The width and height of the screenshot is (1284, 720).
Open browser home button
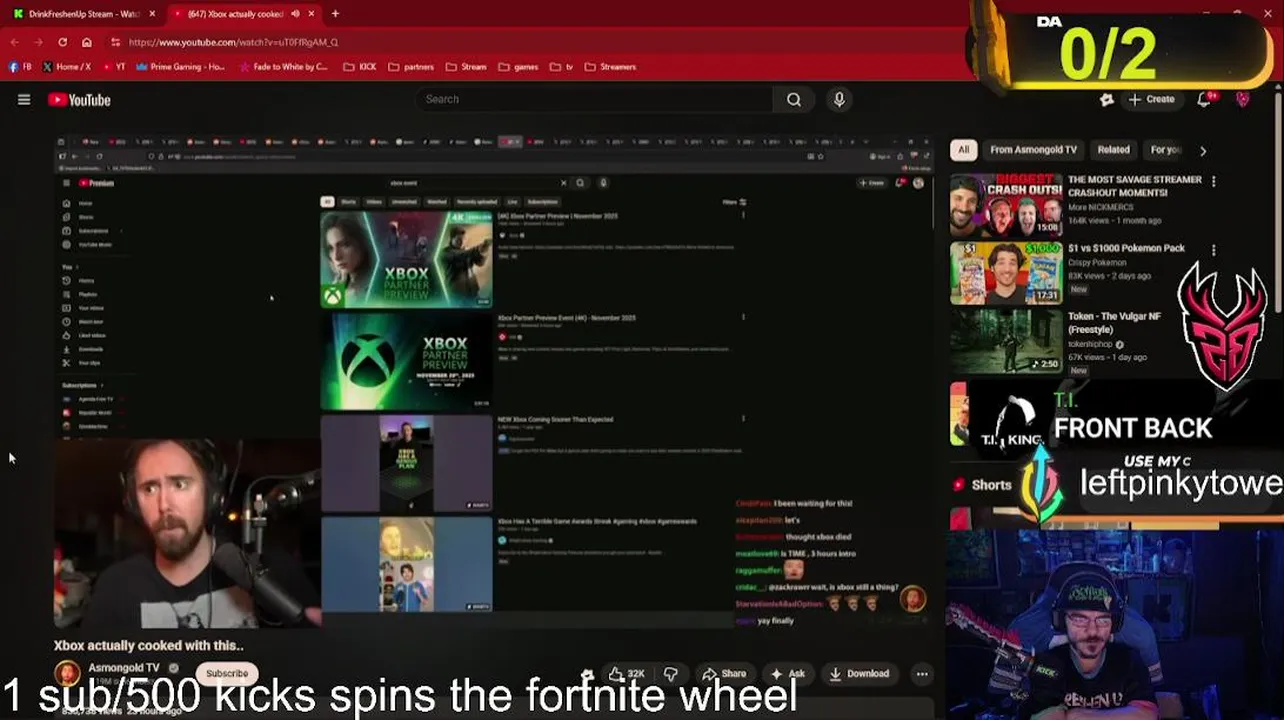click(x=86, y=42)
